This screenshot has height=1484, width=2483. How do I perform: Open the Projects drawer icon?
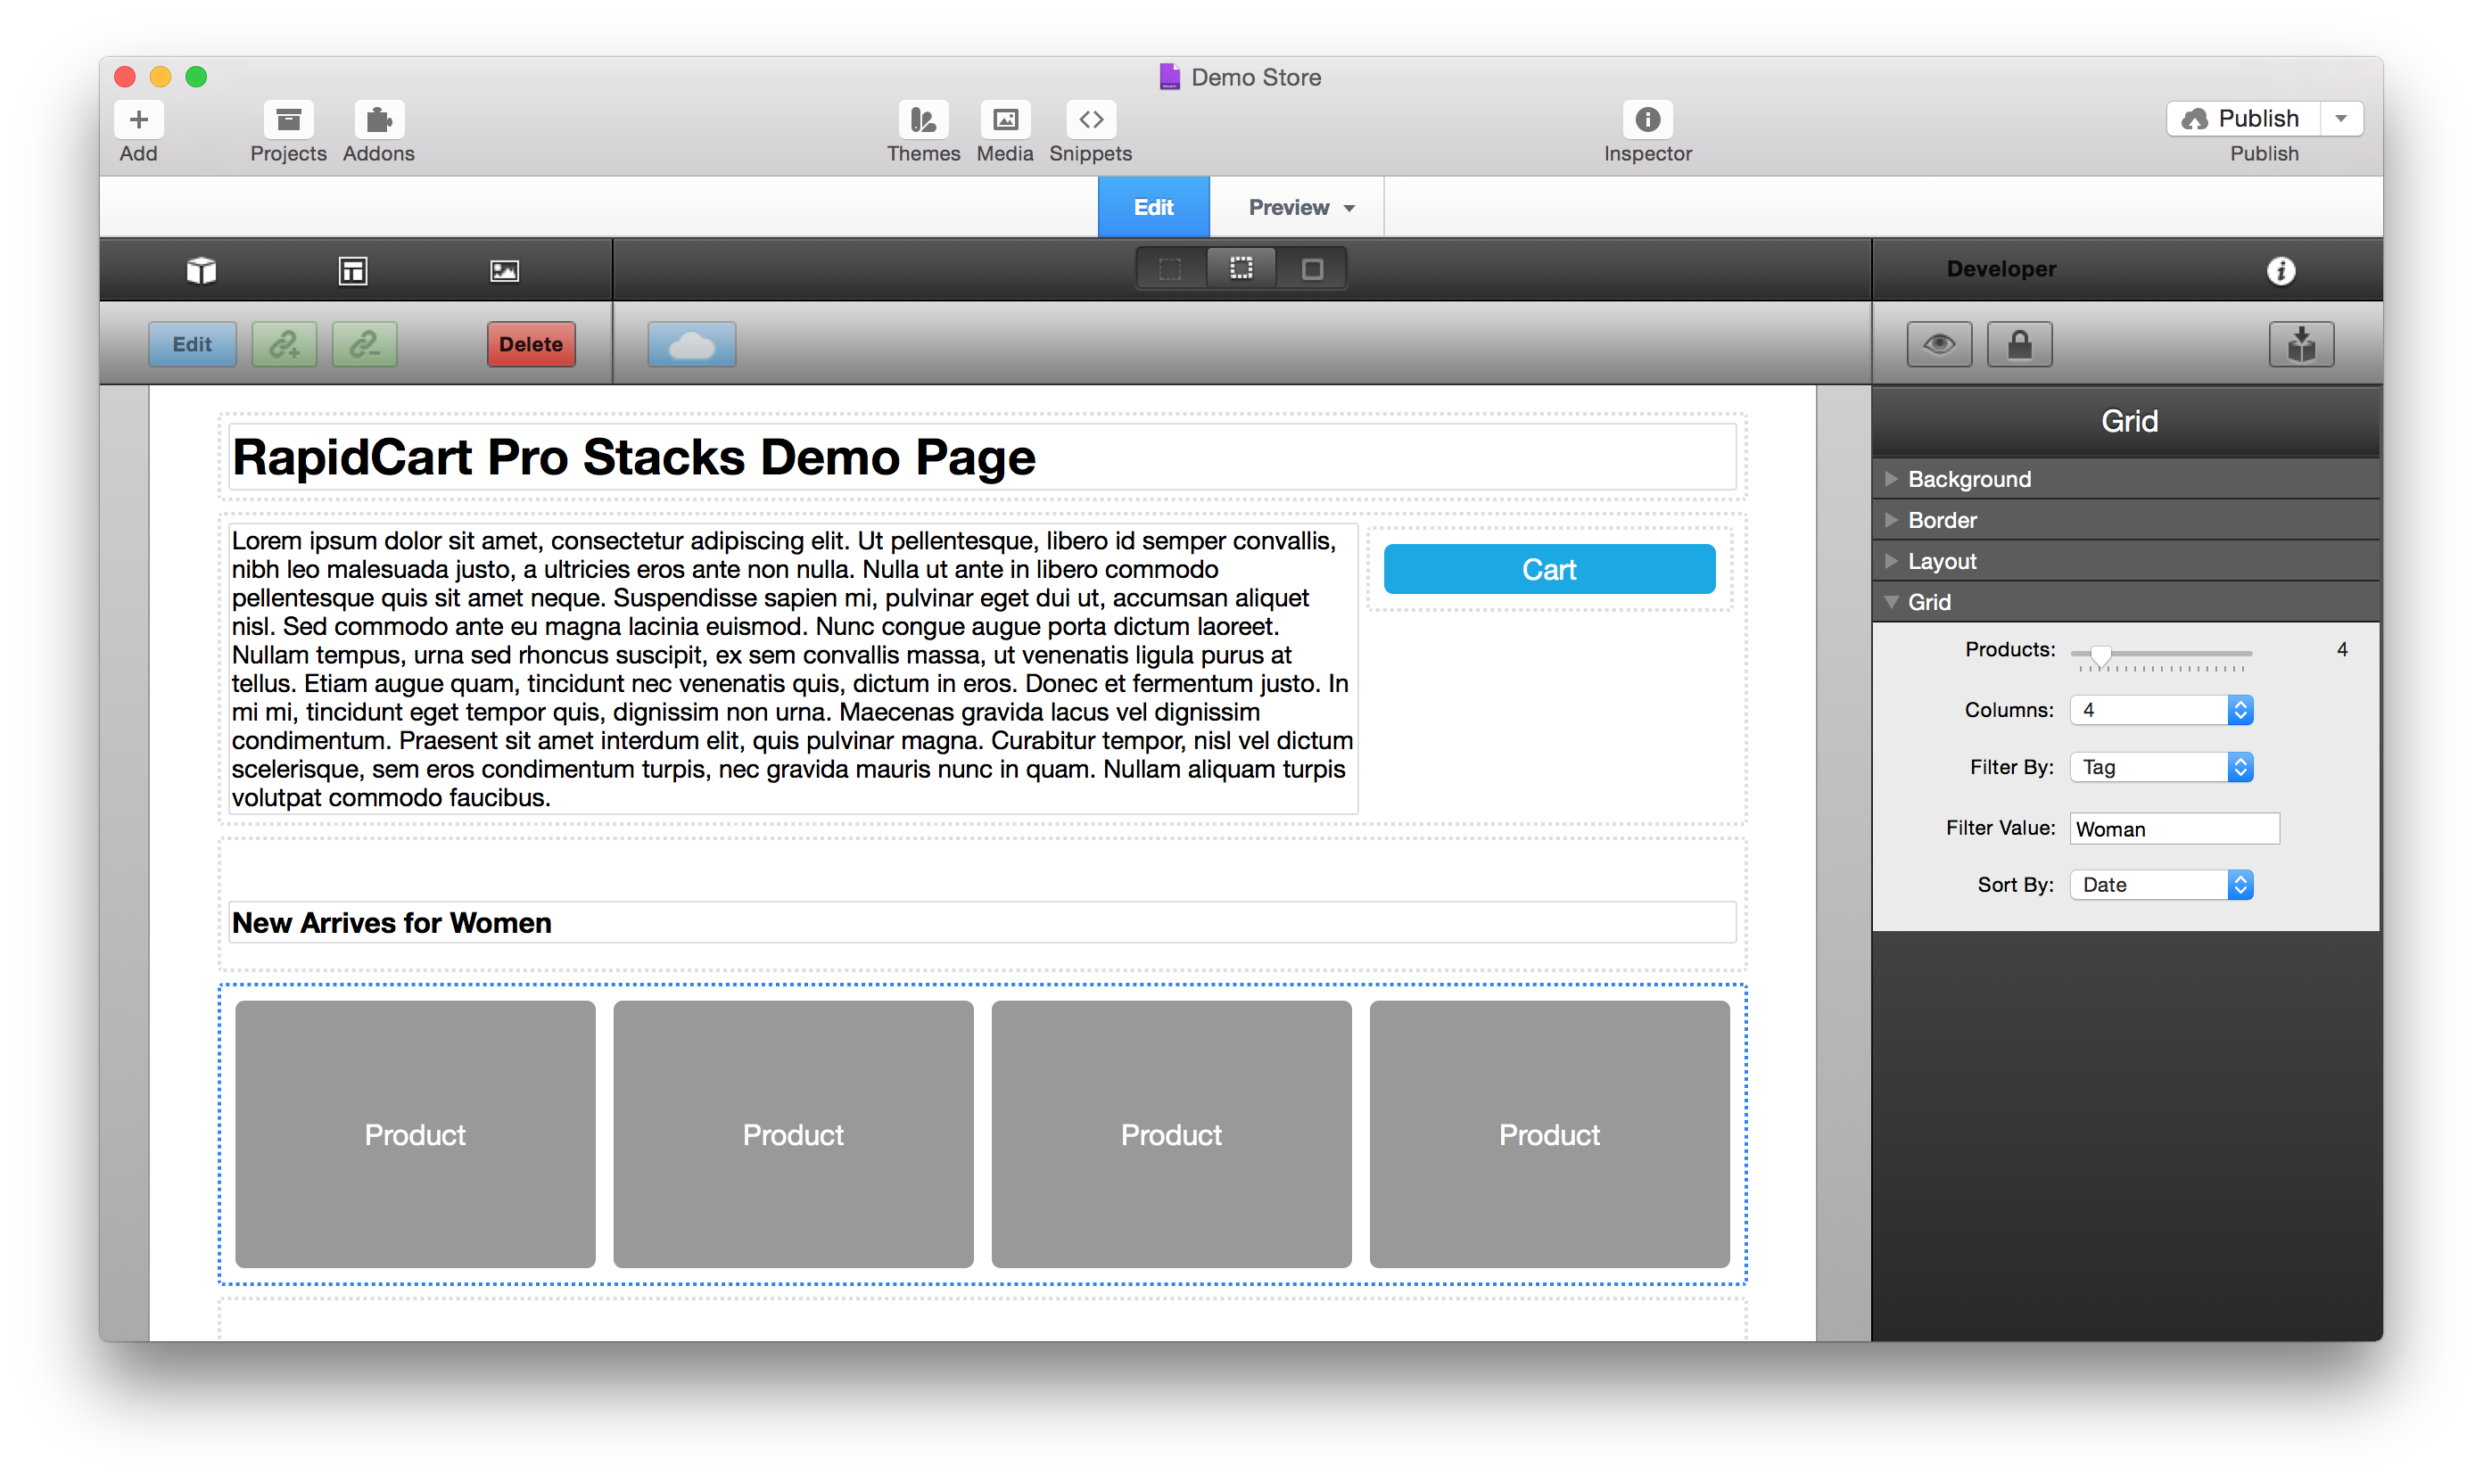[288, 120]
